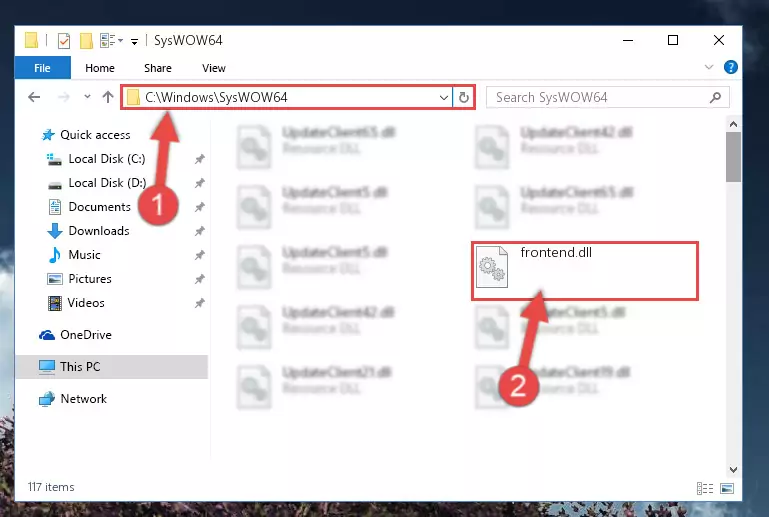
Task: Open the File tab
Action: [x=42, y=68]
